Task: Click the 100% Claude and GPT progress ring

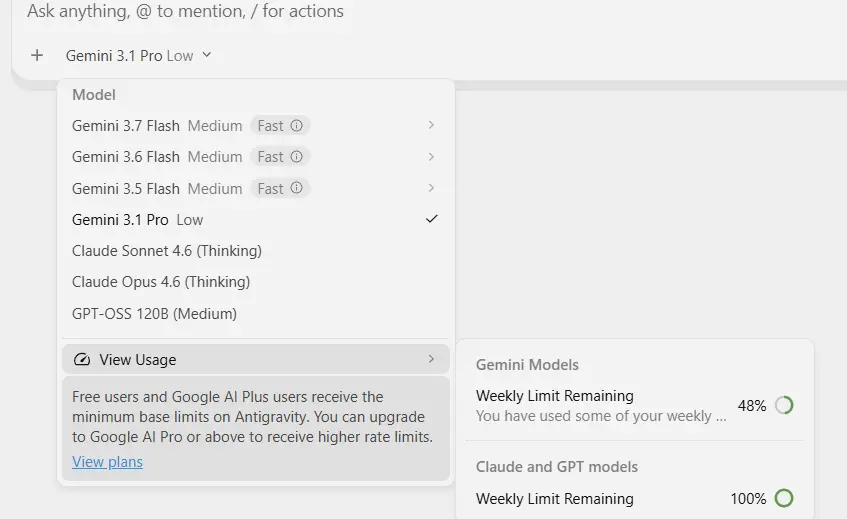Action: click(x=784, y=498)
